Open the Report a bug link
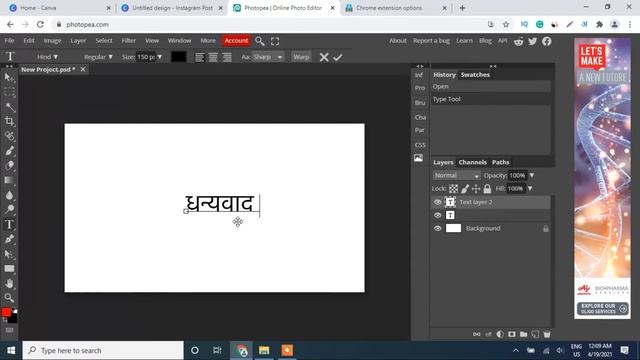The image size is (640, 360). pos(431,41)
